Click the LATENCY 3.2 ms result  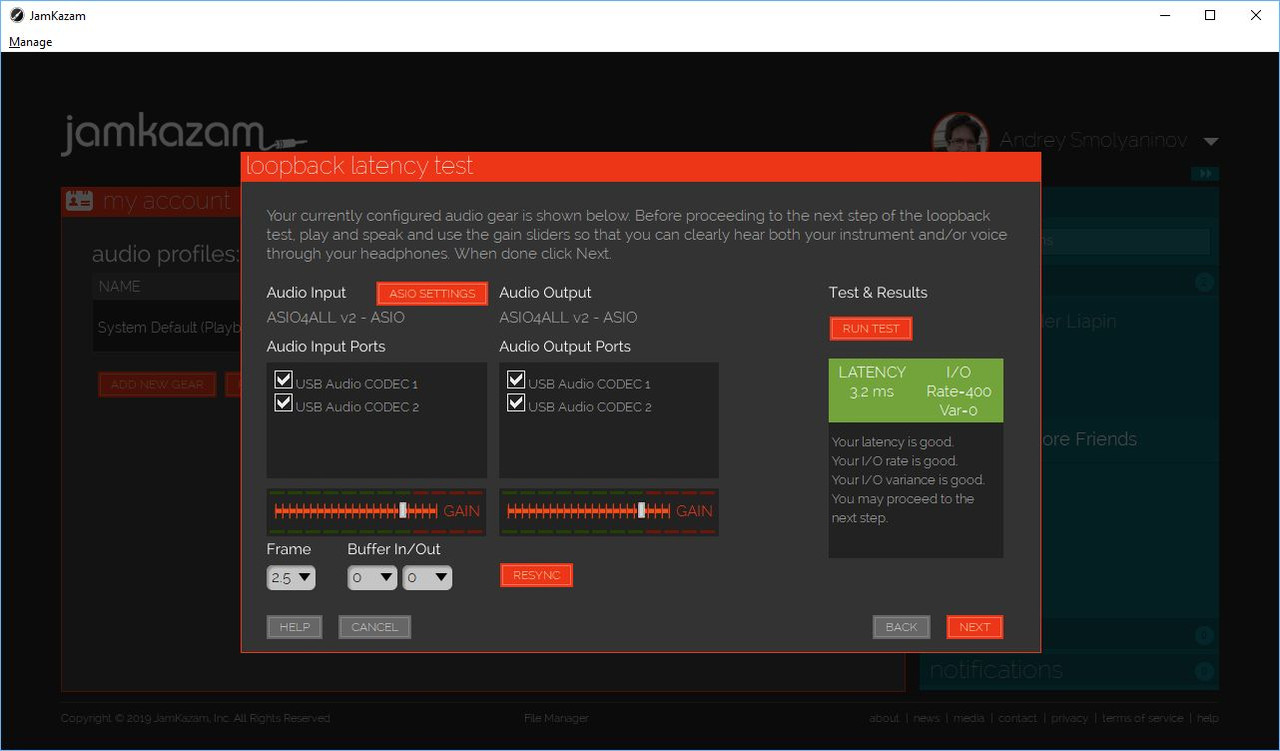coord(872,381)
